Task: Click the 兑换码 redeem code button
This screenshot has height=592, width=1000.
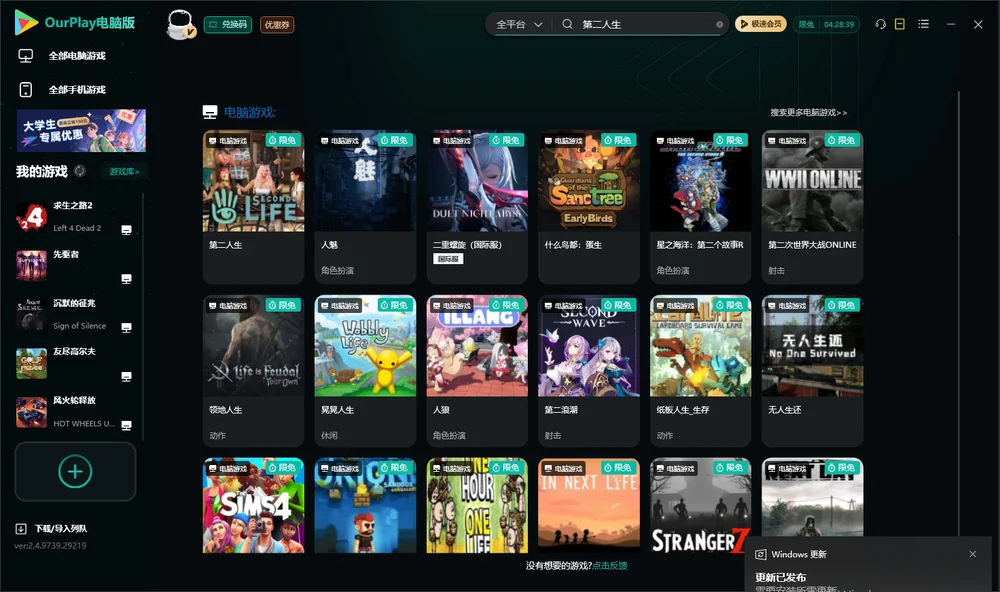Action: 228,25
